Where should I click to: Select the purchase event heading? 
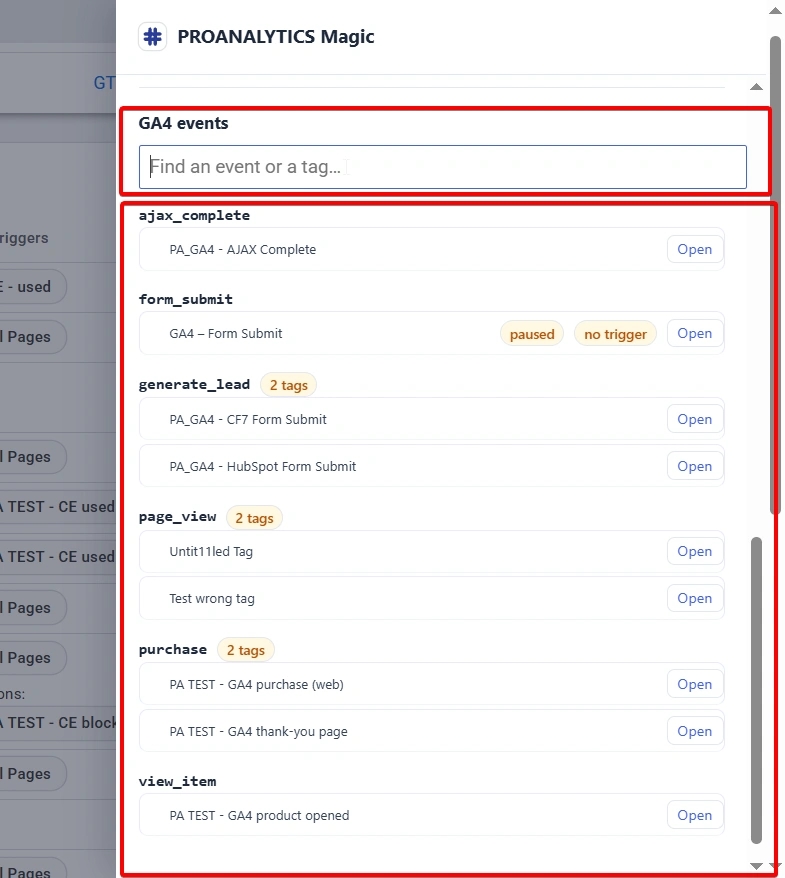click(x=173, y=650)
